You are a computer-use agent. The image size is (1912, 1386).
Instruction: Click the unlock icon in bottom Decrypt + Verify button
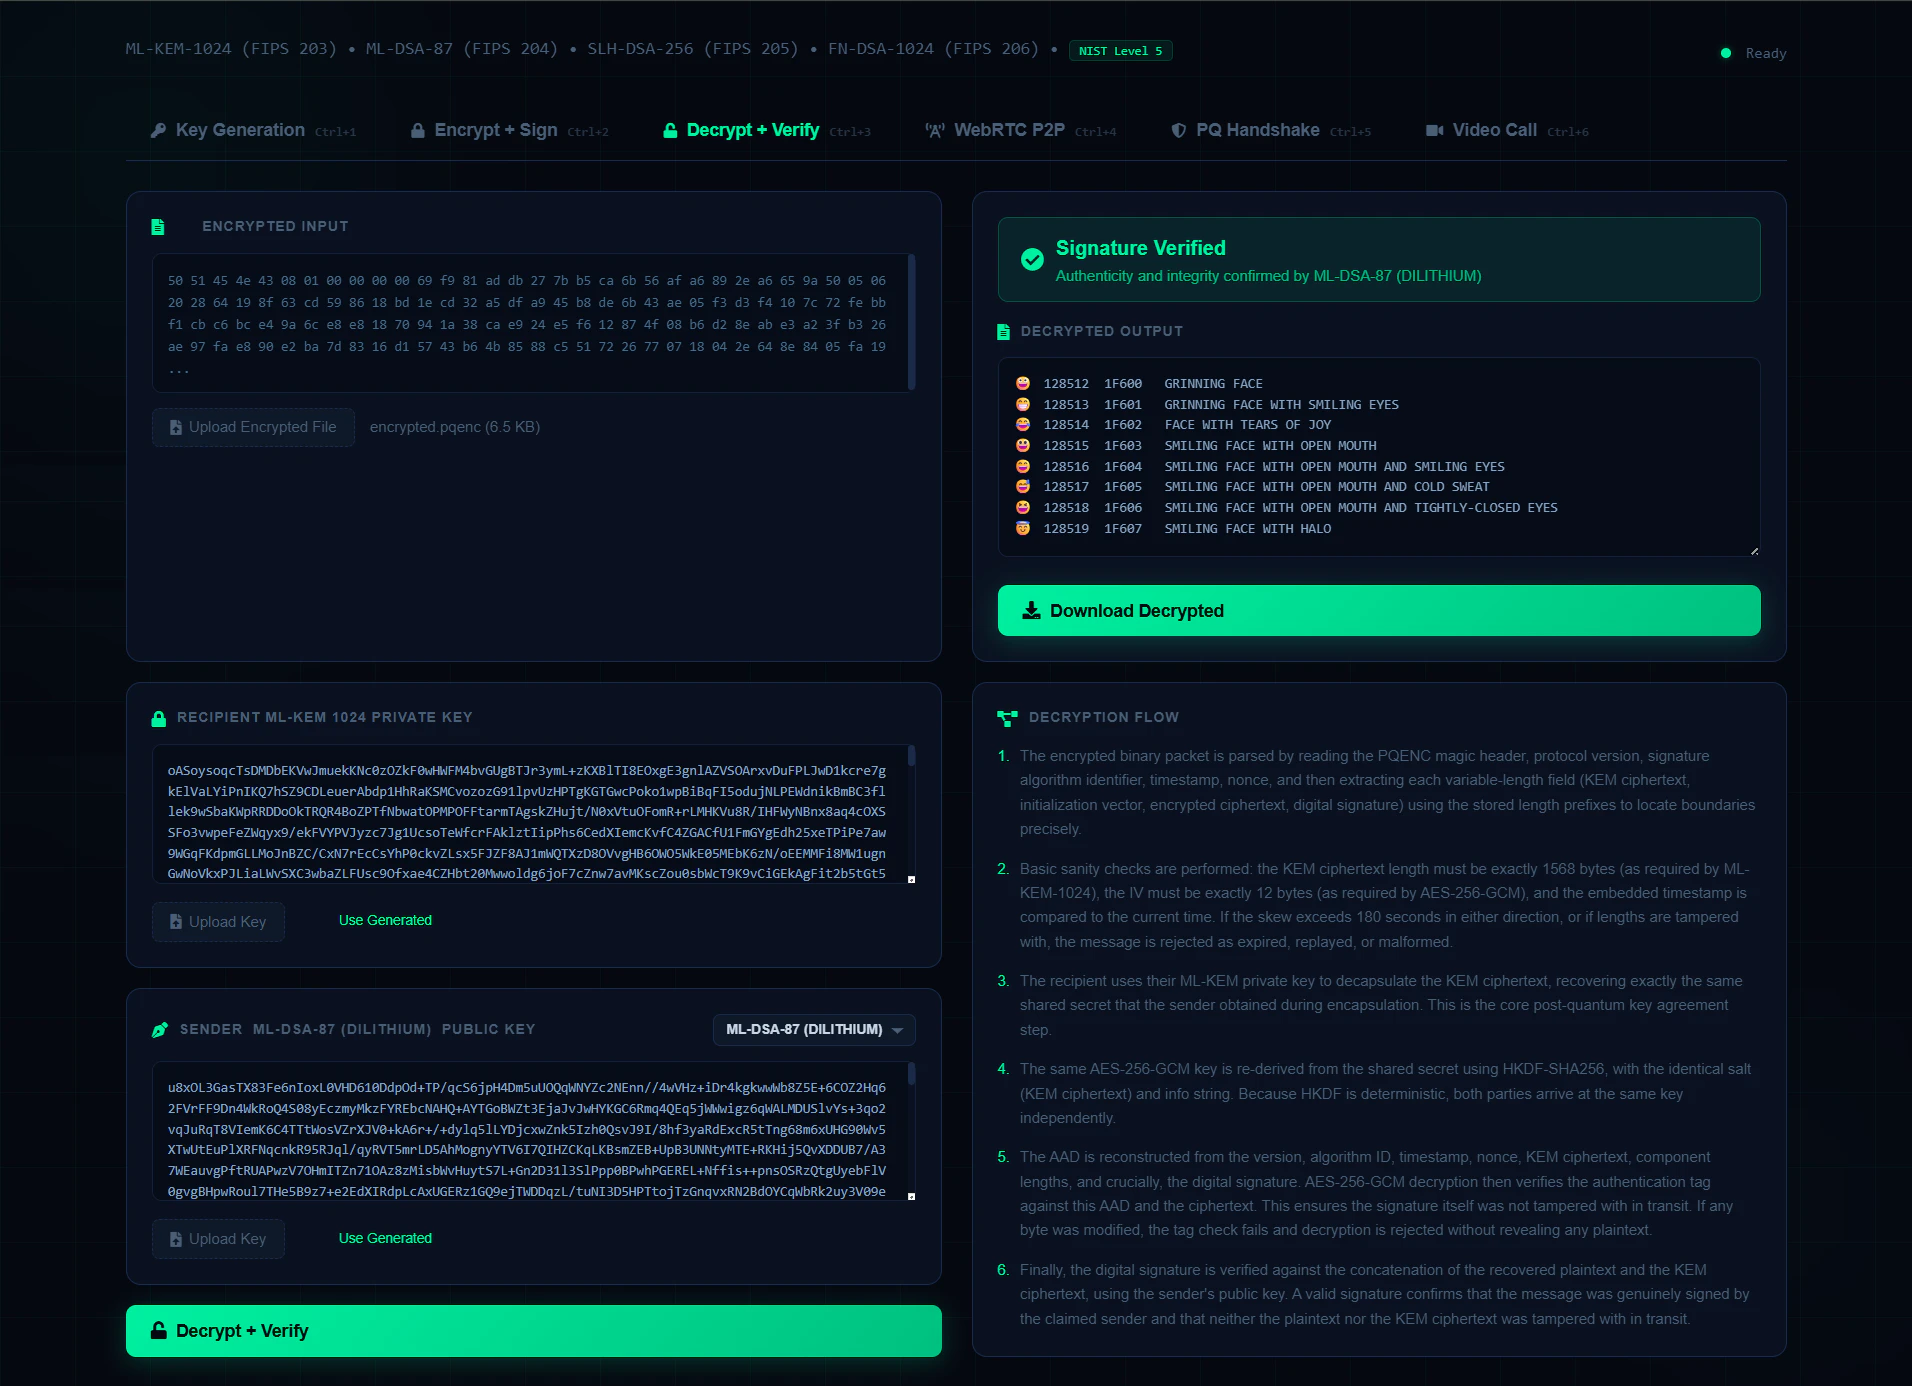click(158, 1330)
